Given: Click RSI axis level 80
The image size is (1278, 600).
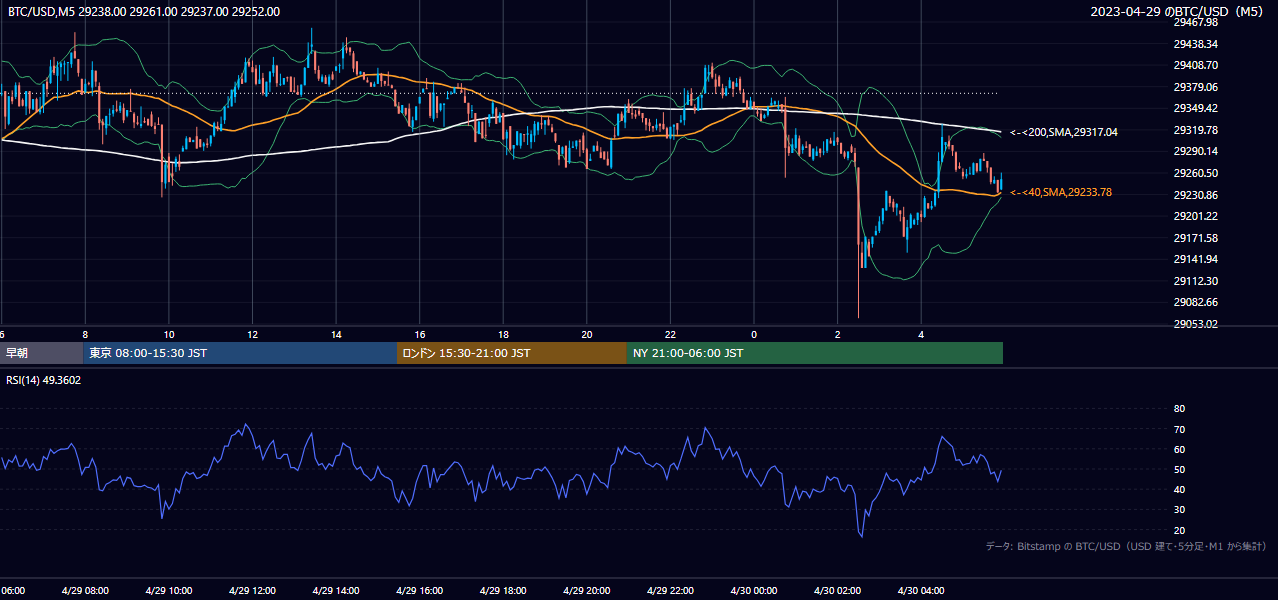Looking at the screenshot, I should [x=1179, y=409].
